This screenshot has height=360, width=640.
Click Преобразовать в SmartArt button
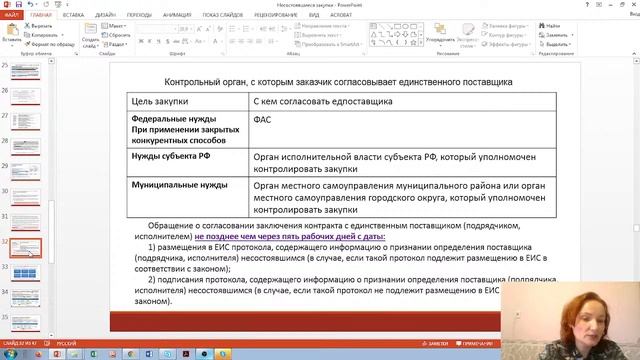328,44
